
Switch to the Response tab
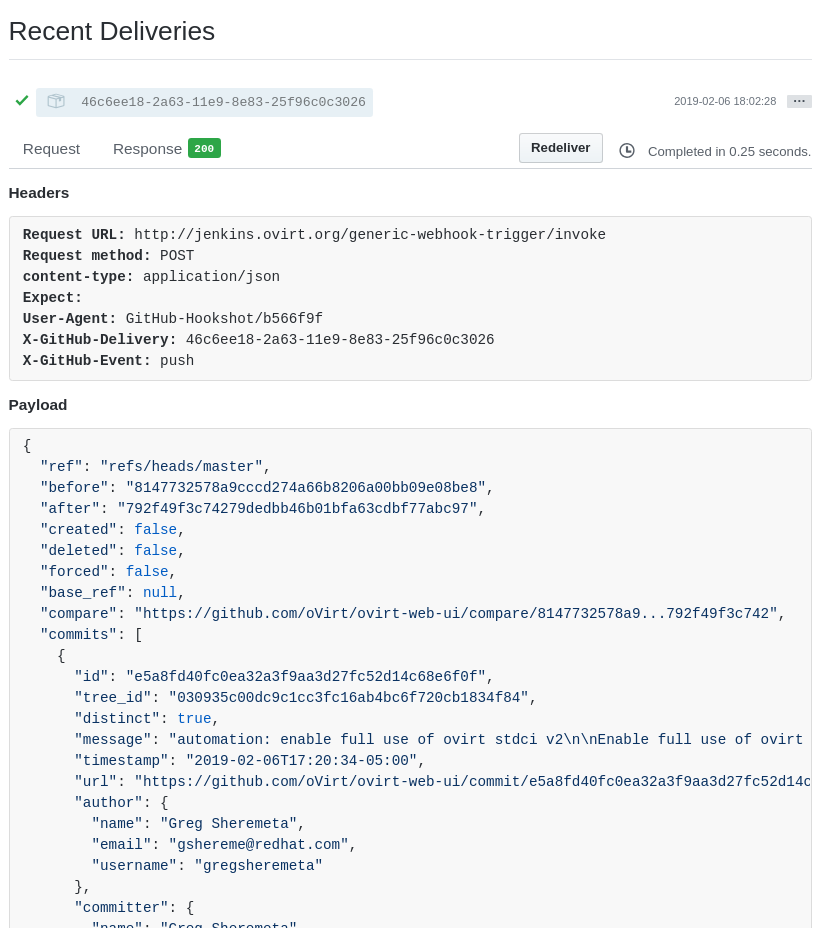click(147, 149)
